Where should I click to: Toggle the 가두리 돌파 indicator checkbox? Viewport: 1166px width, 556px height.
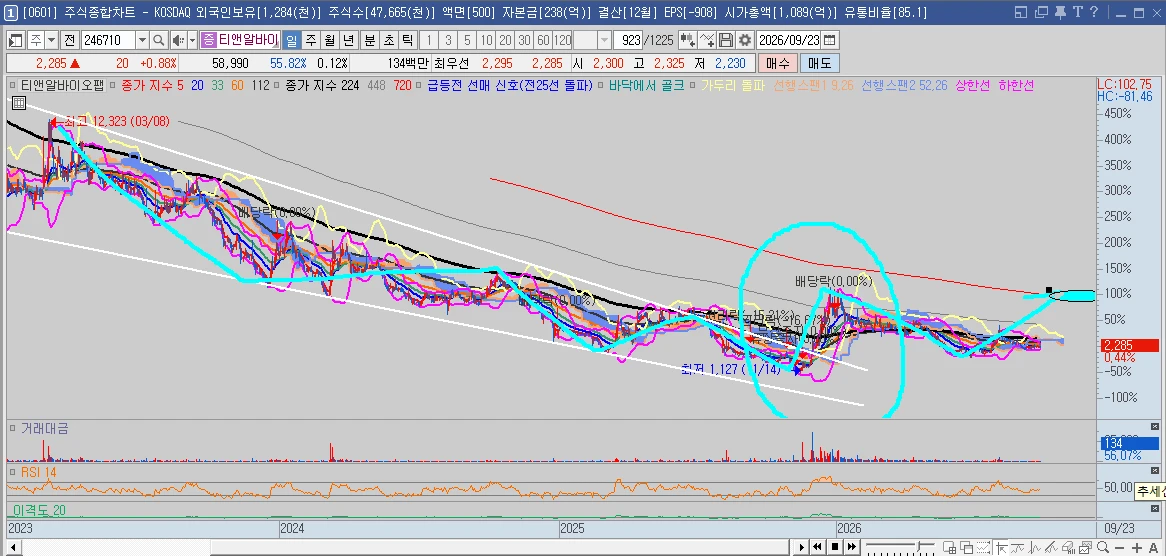coord(692,85)
